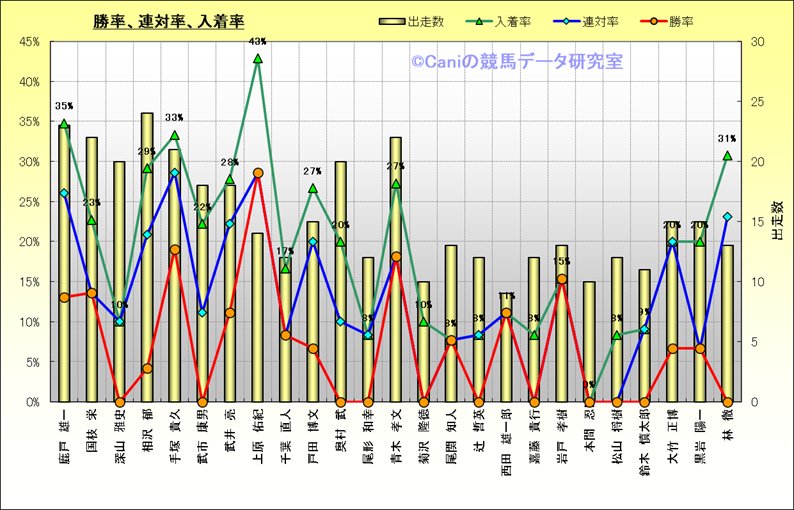Click the 35% data label above 鹿戸 雄一
794x510 pixels.
(64, 106)
